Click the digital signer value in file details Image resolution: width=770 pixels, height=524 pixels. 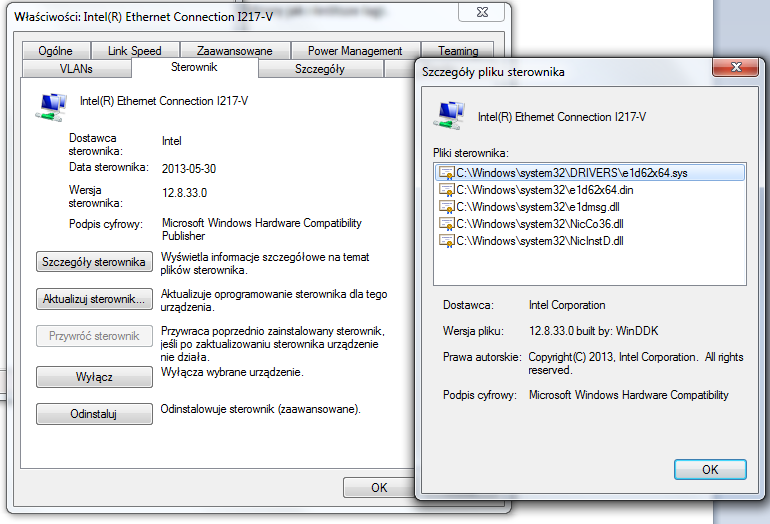click(629, 395)
